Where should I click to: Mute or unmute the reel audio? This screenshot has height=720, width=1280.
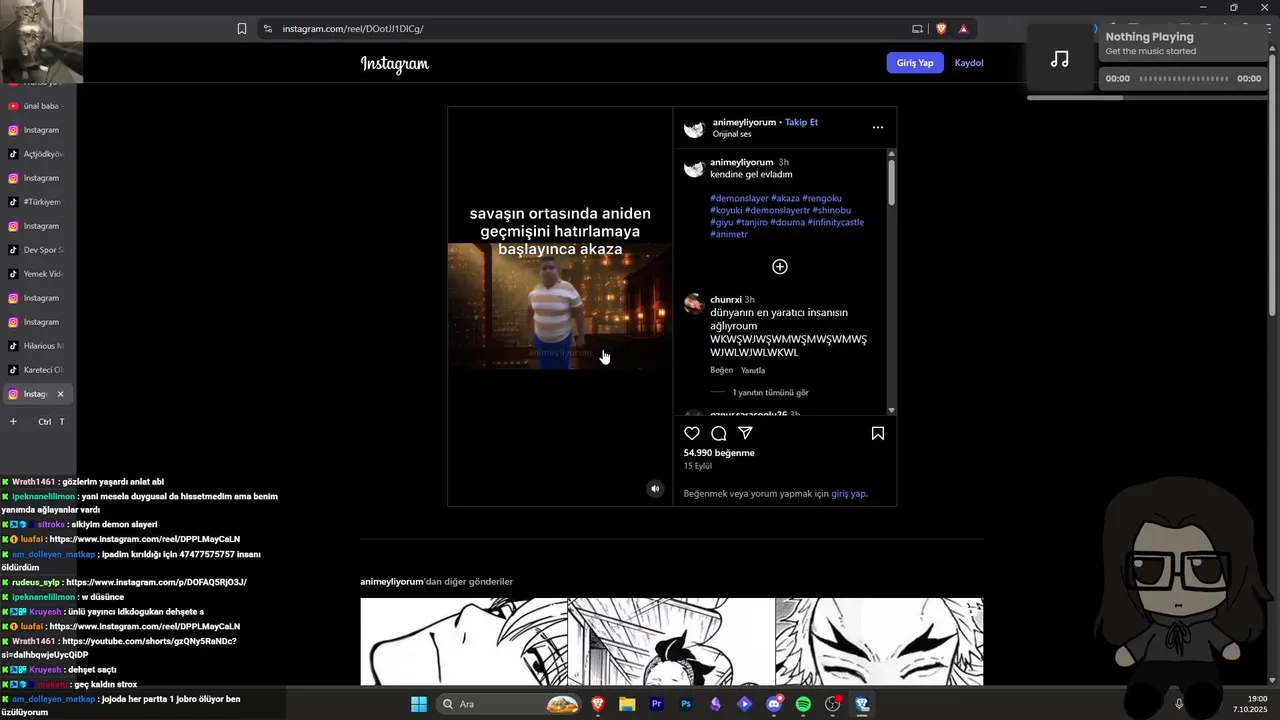(655, 489)
